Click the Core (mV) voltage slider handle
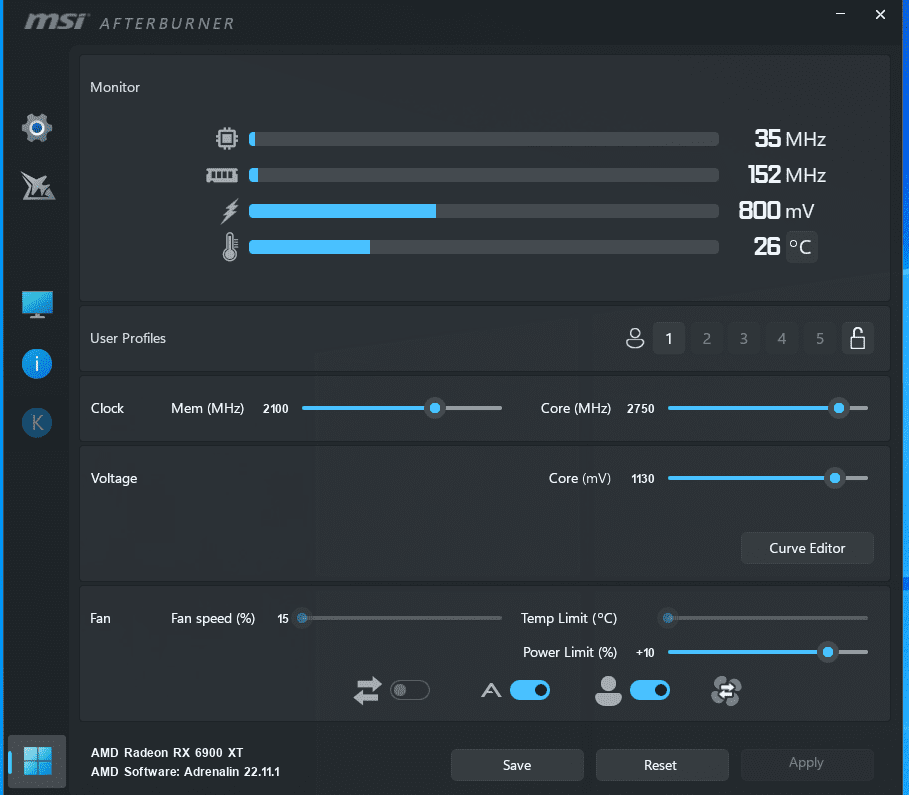This screenshot has width=909, height=795. click(x=835, y=478)
